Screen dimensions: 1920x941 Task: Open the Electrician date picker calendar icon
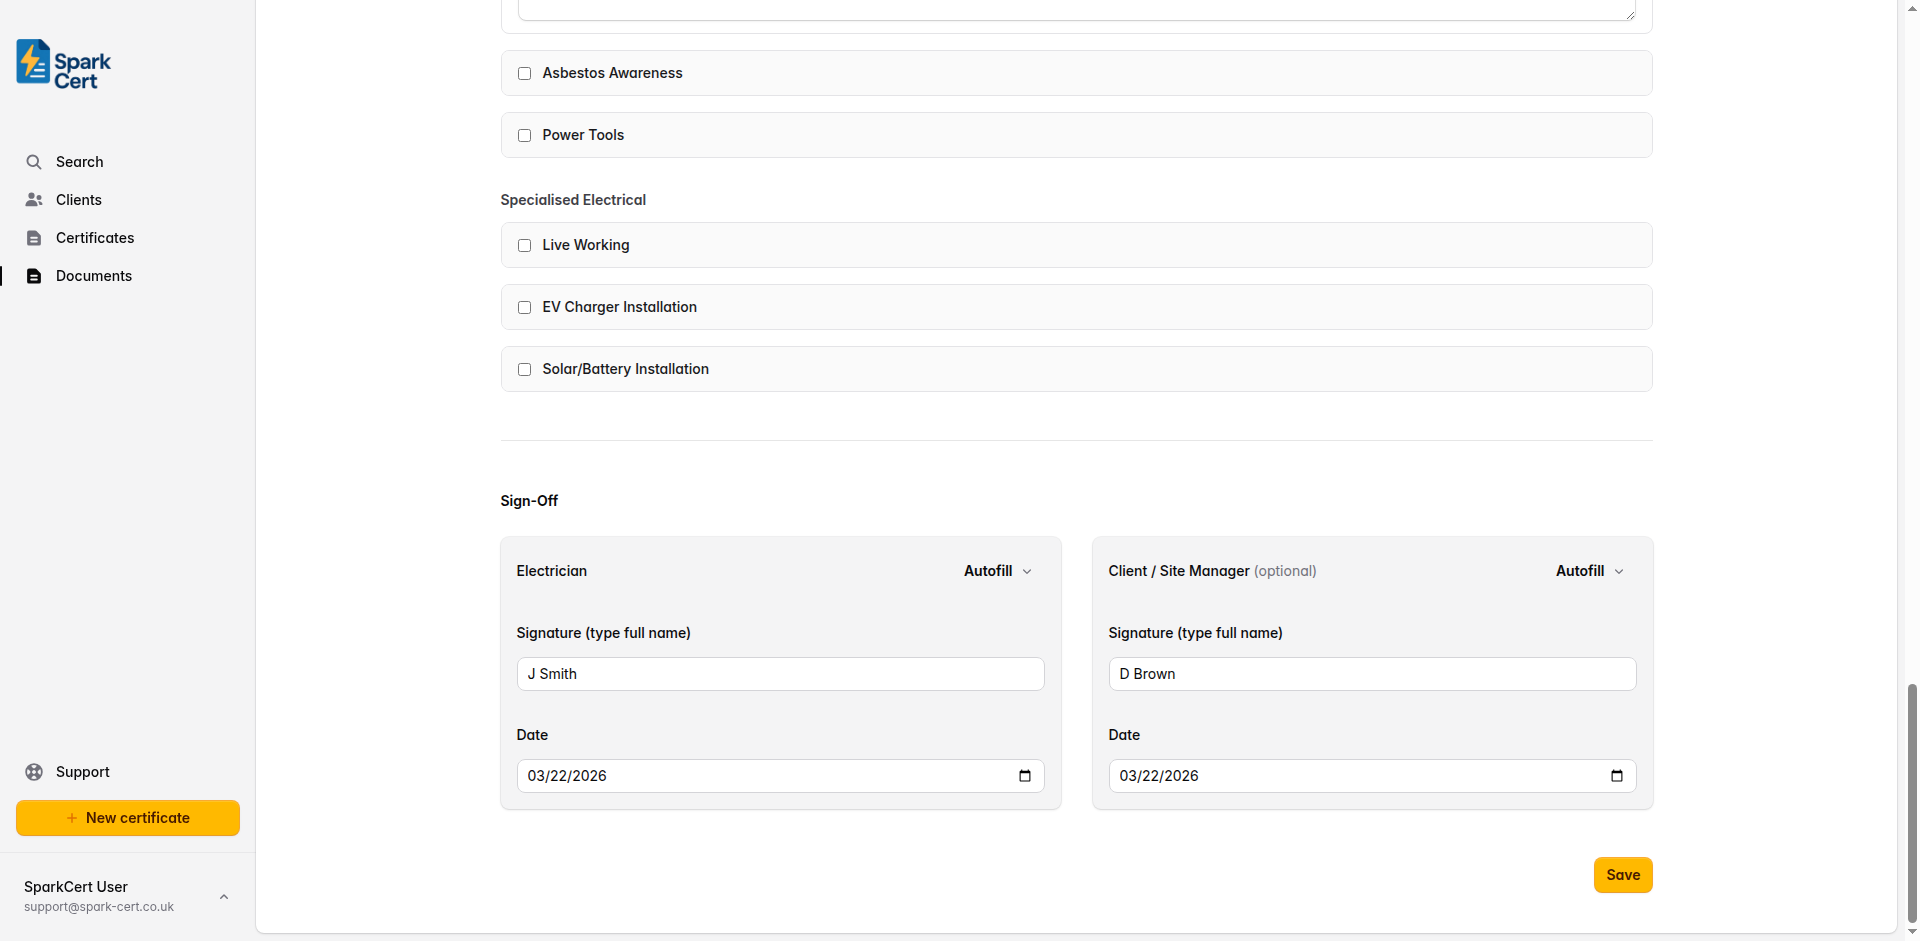click(1023, 776)
